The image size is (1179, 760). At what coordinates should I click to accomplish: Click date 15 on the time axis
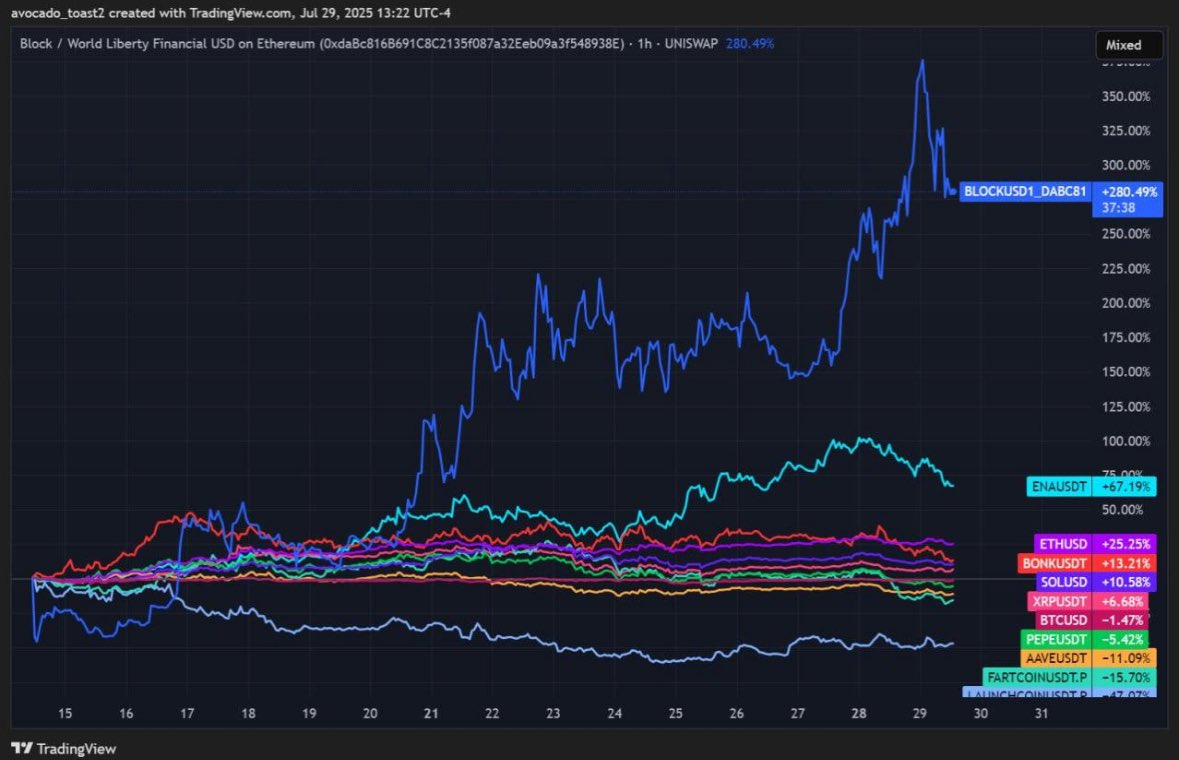point(65,713)
